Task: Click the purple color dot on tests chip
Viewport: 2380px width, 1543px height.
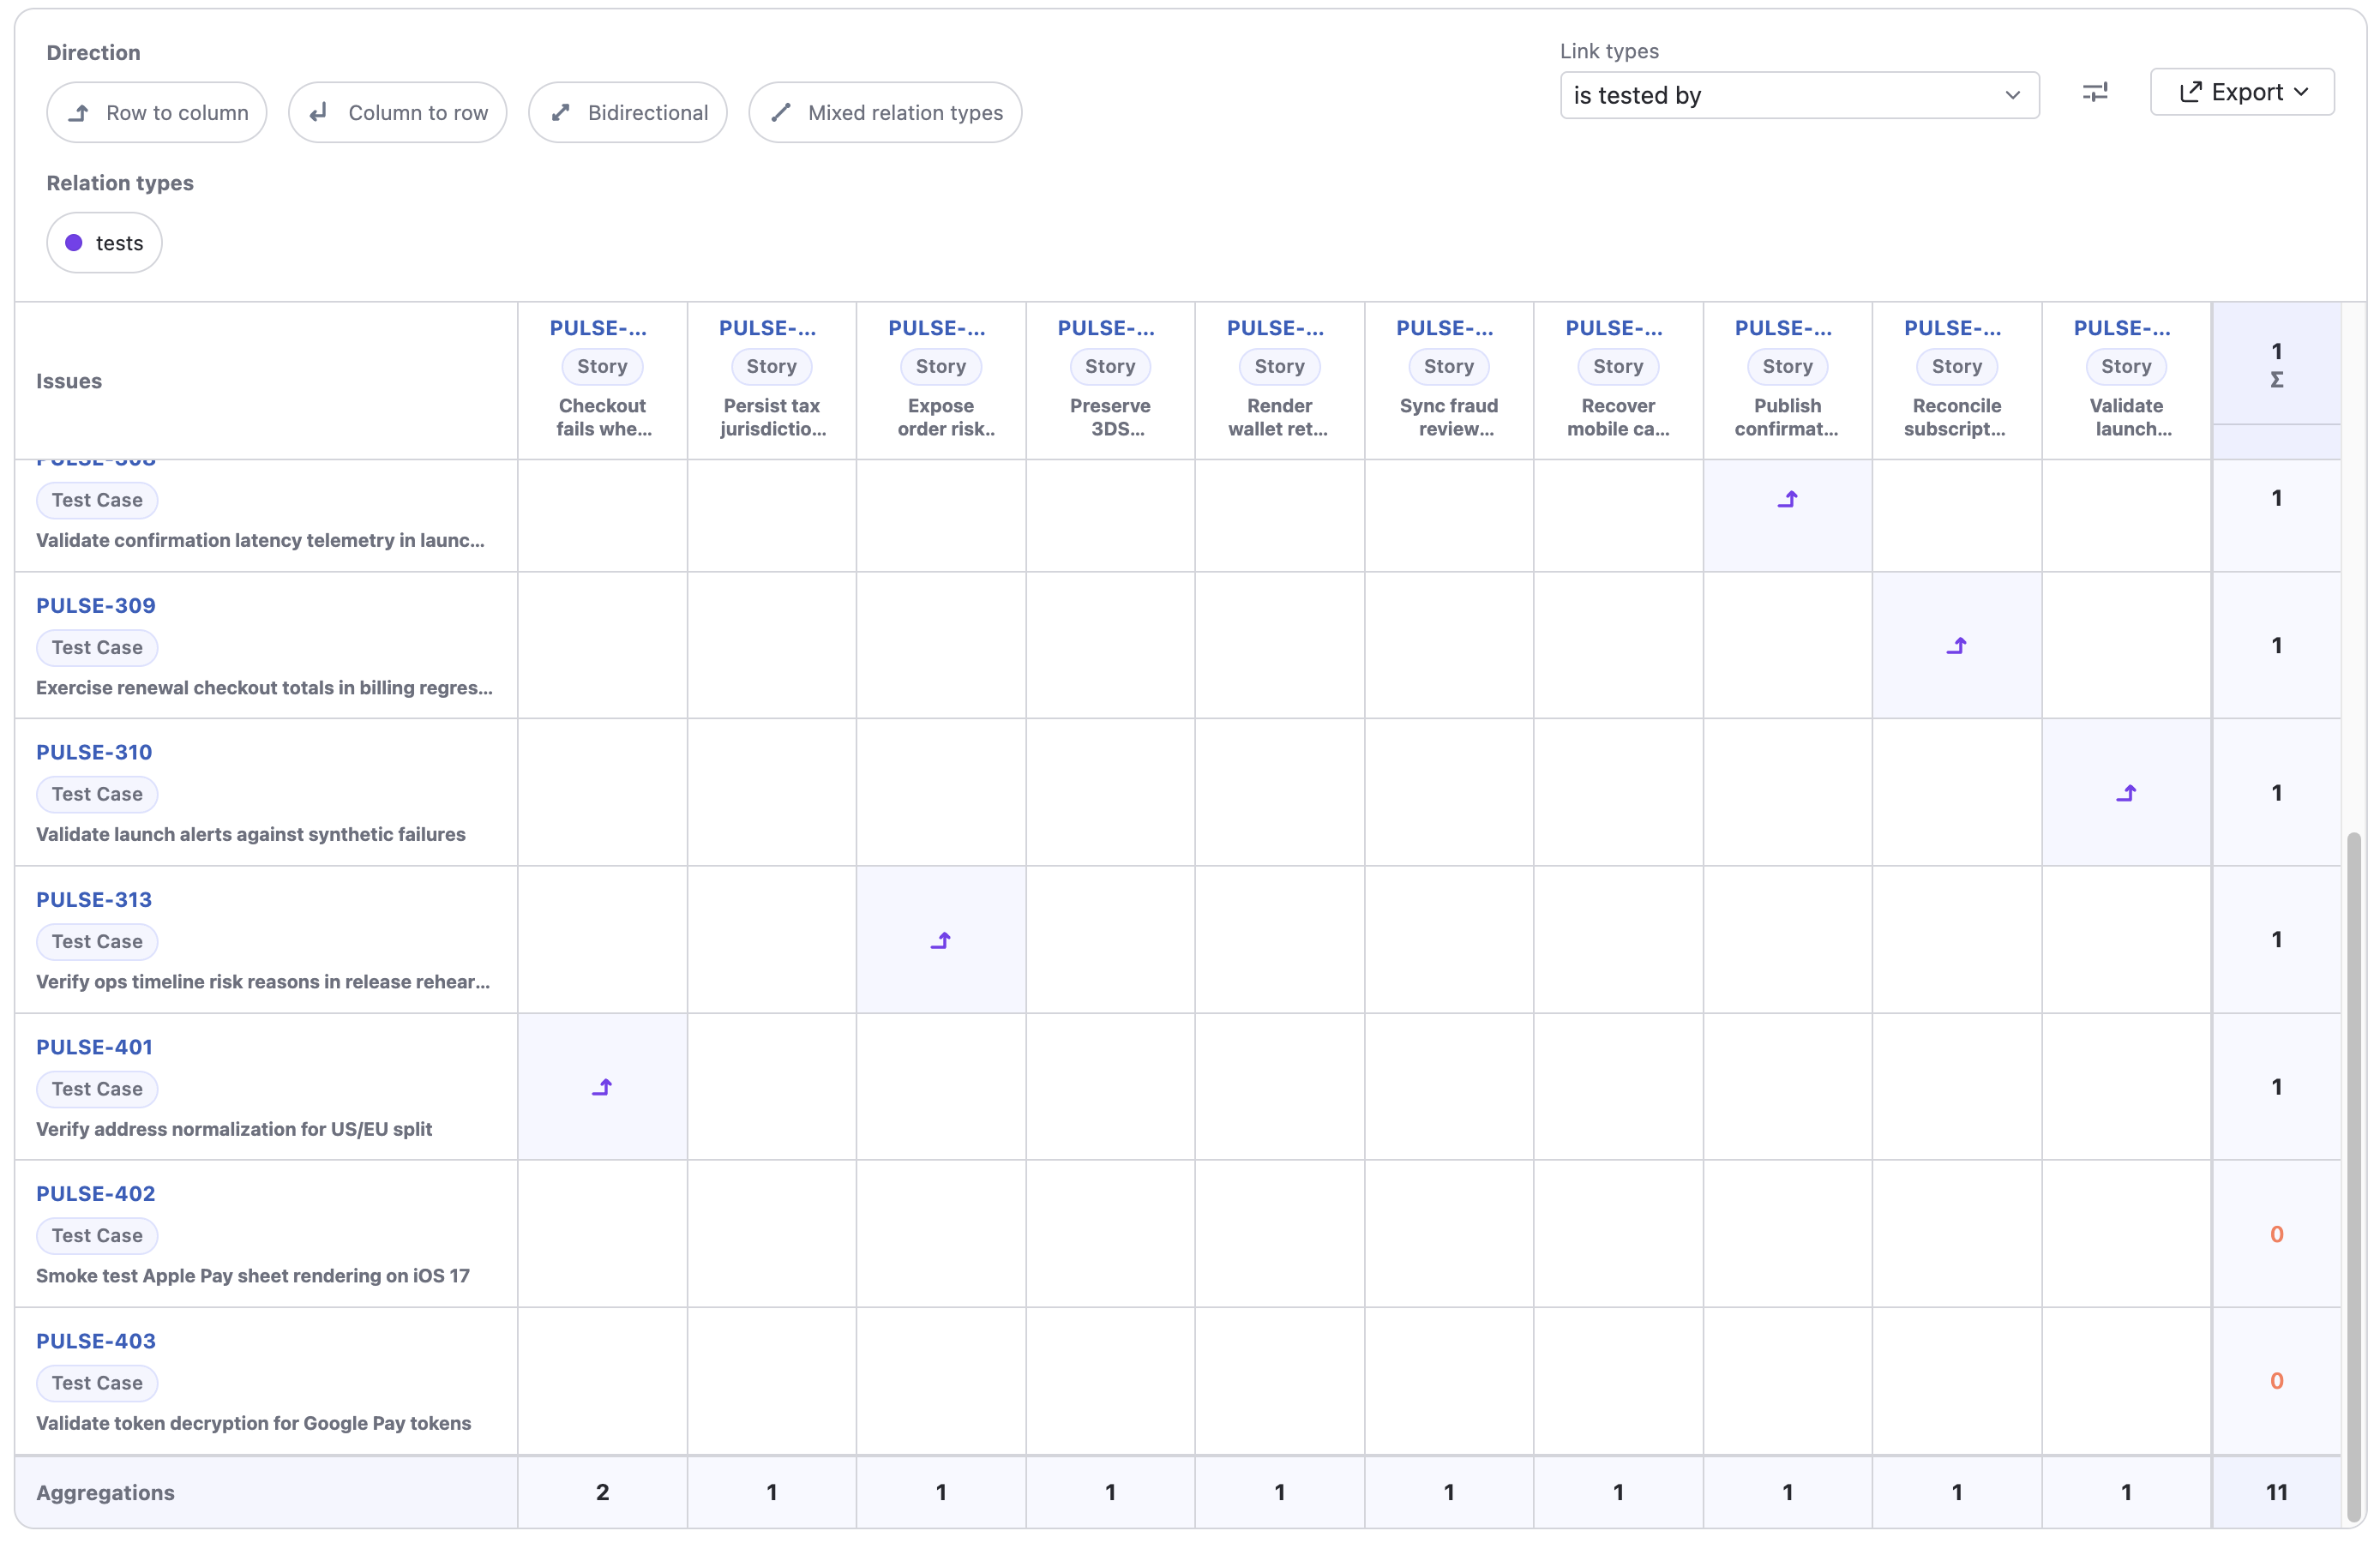Action: tap(73, 242)
